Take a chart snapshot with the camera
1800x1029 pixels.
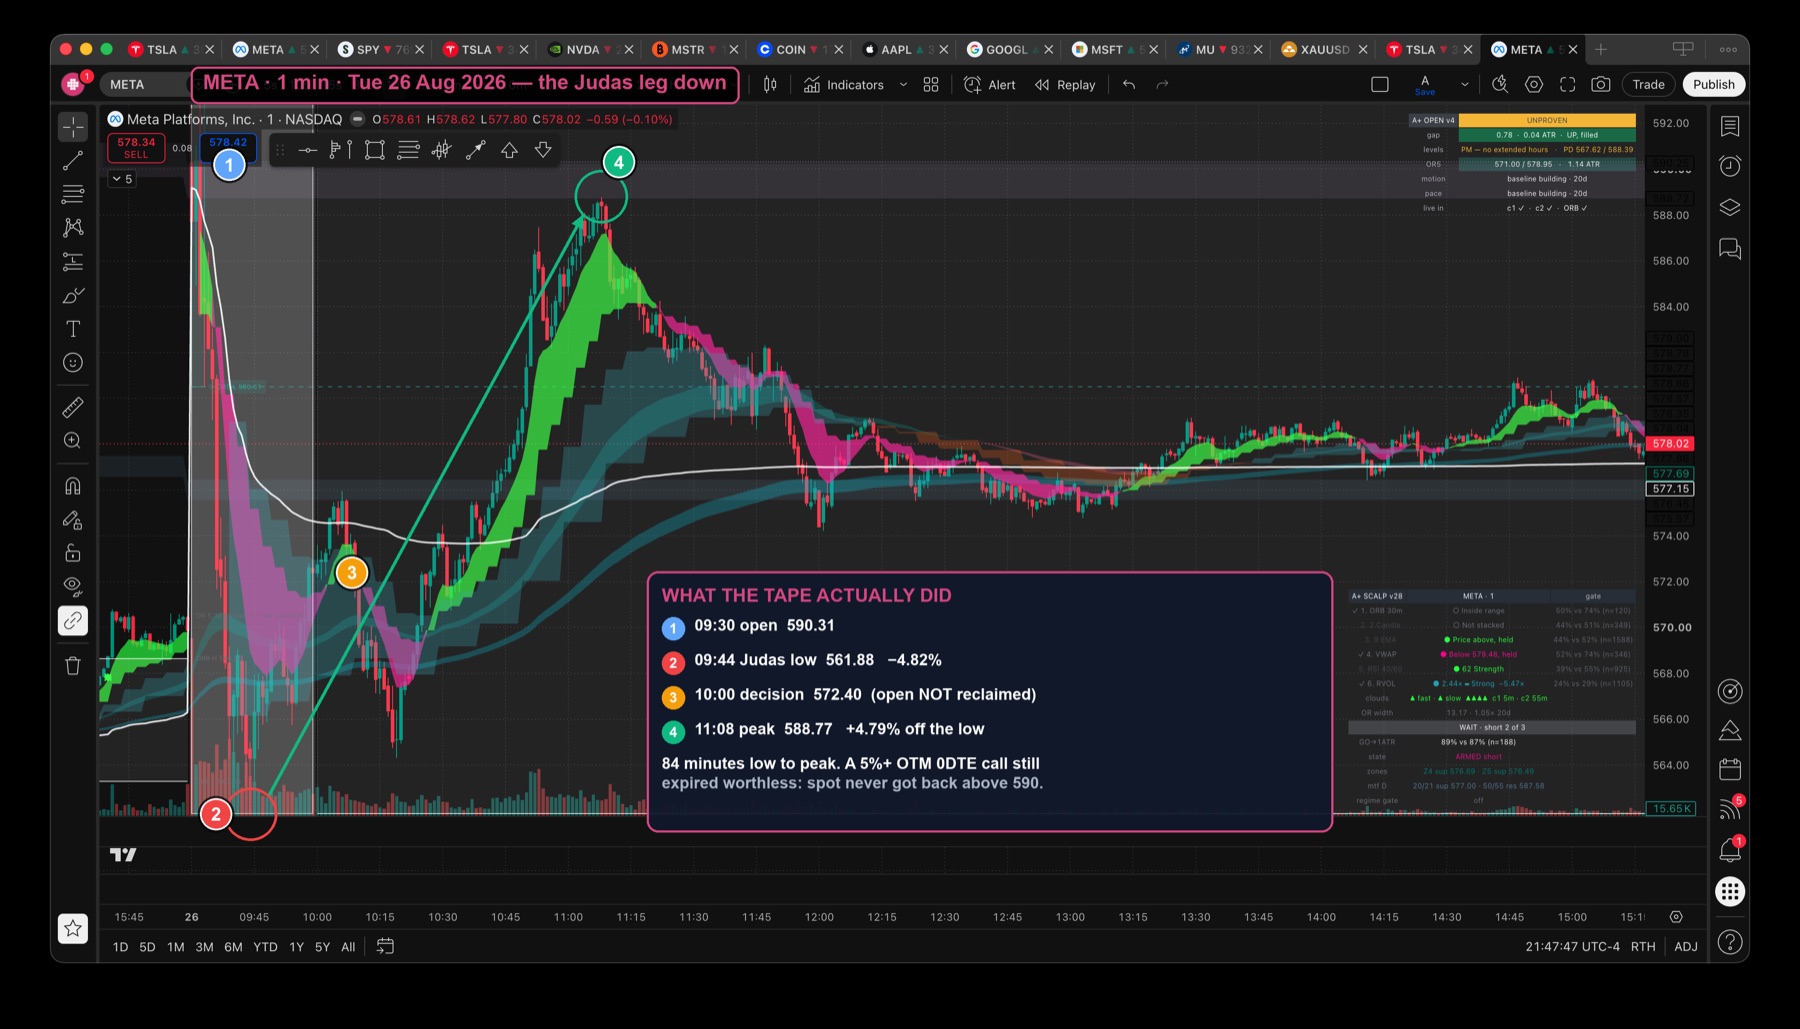click(x=1601, y=85)
